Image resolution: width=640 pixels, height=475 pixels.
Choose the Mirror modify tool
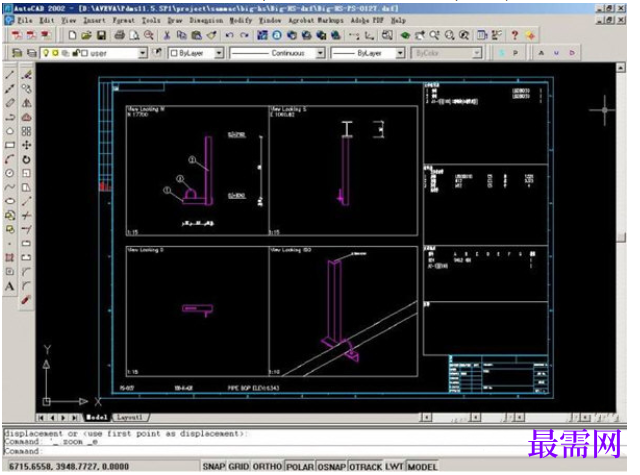(x=27, y=103)
